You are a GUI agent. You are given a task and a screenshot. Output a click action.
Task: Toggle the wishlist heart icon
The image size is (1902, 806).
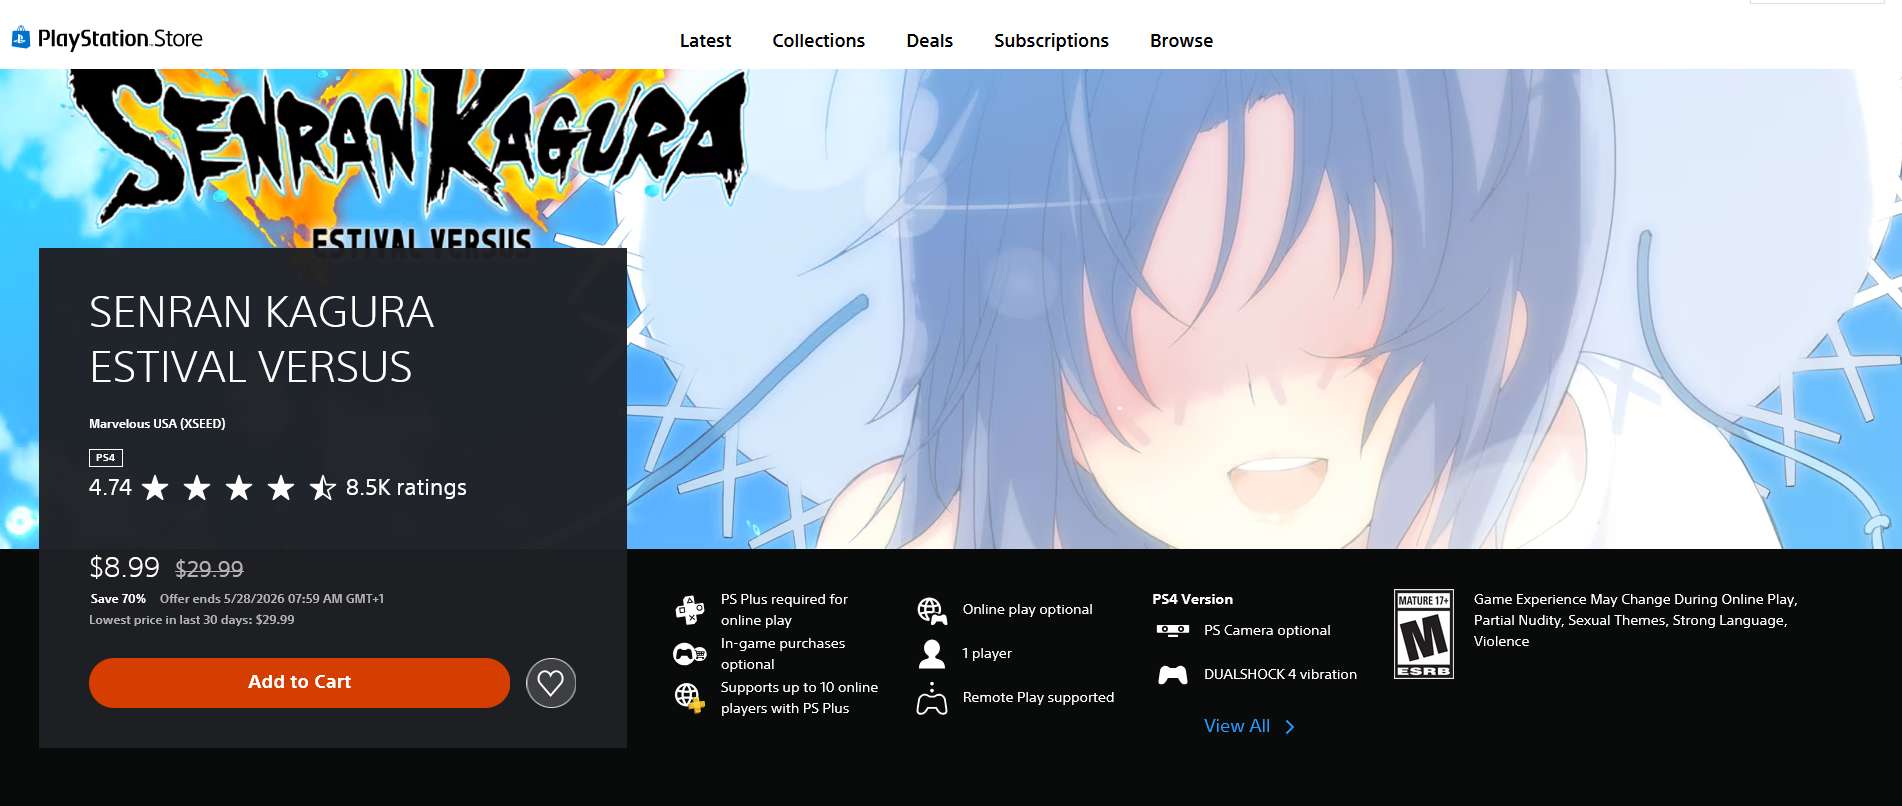point(551,683)
